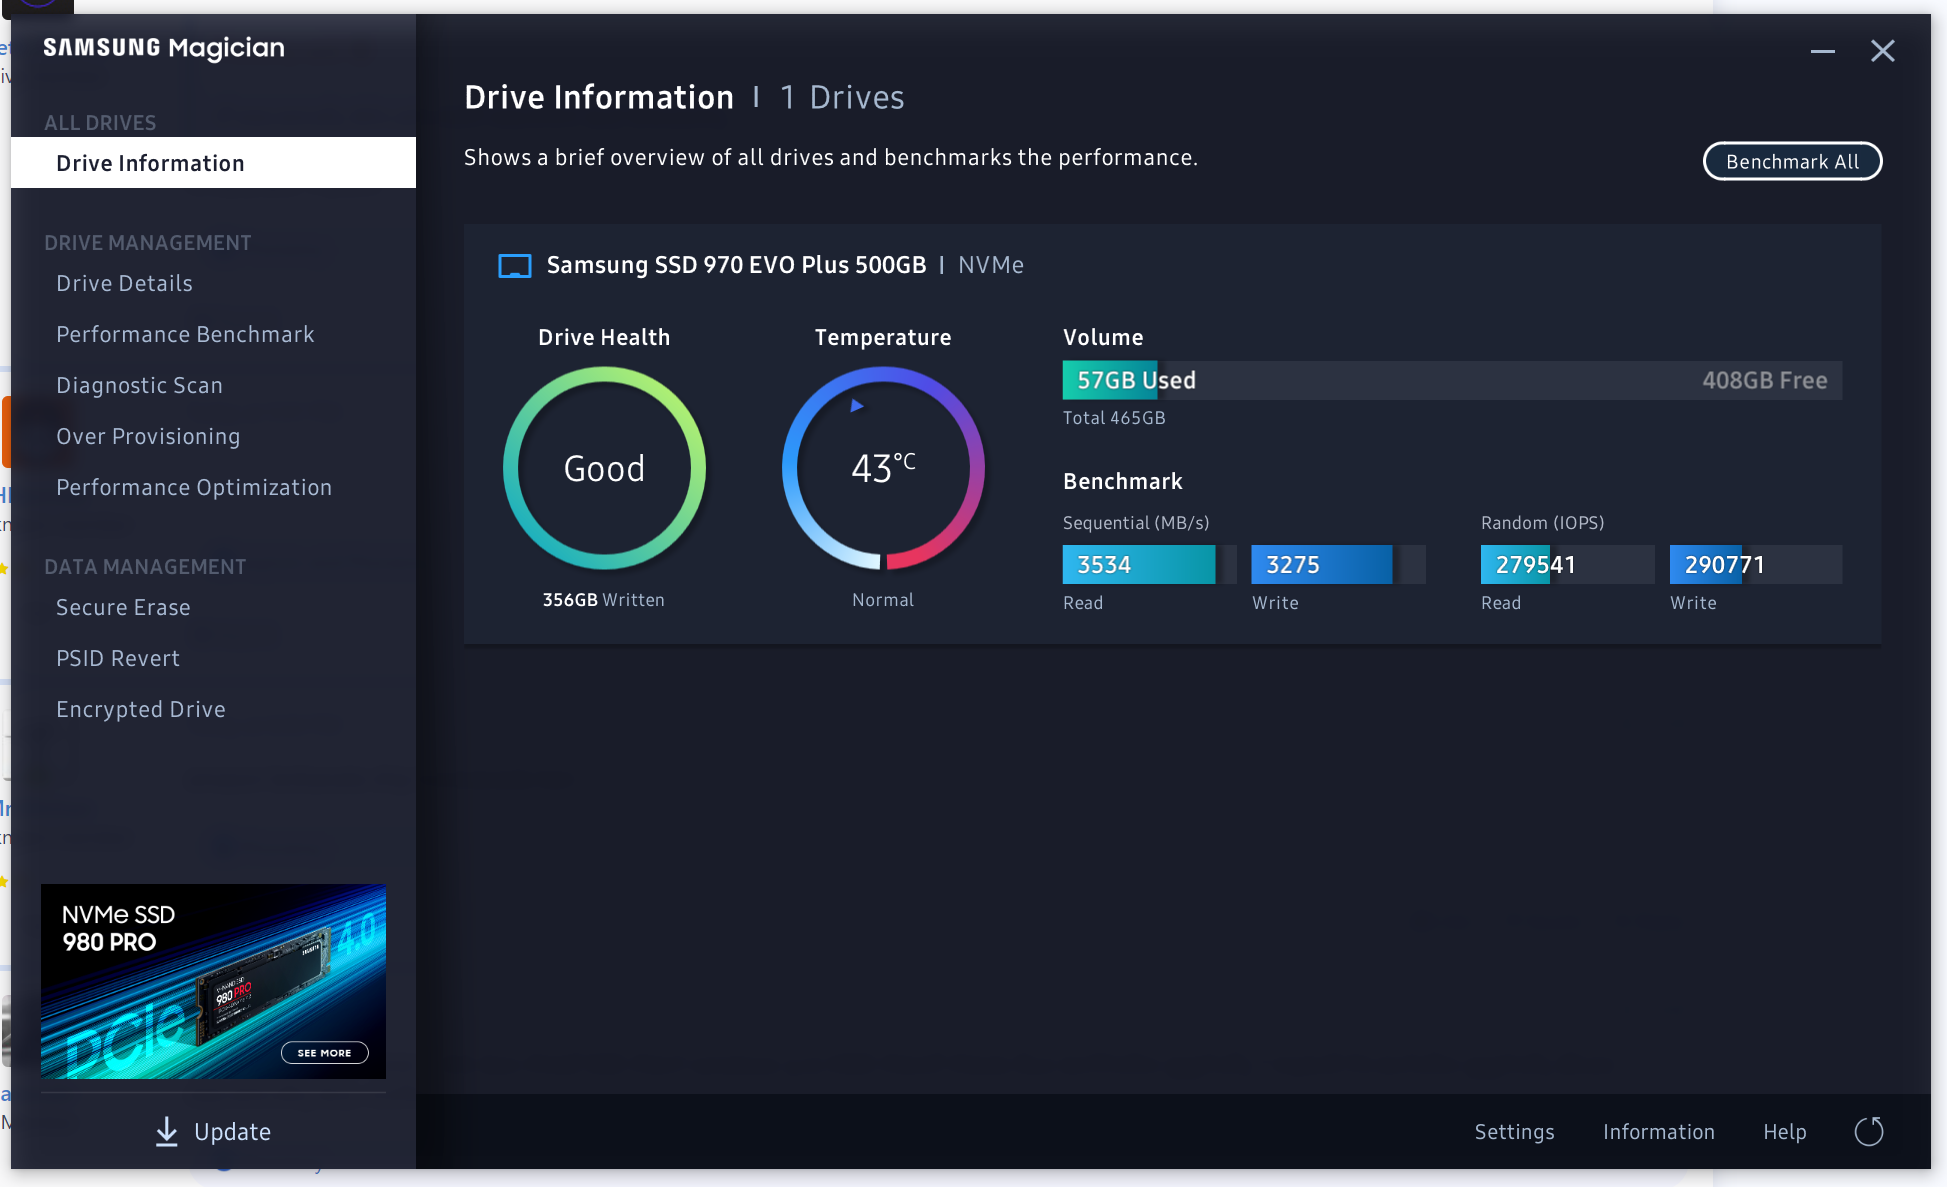
Task: Select Over Provisioning
Action: pyautogui.click(x=148, y=437)
